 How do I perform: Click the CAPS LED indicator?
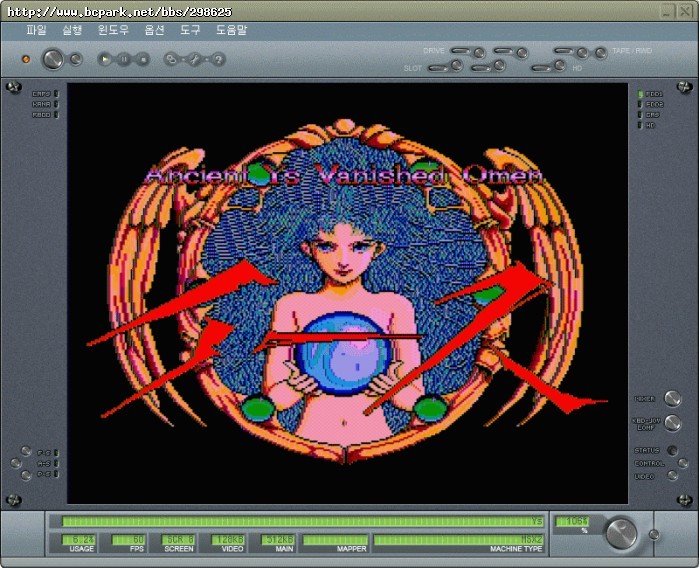[56, 94]
